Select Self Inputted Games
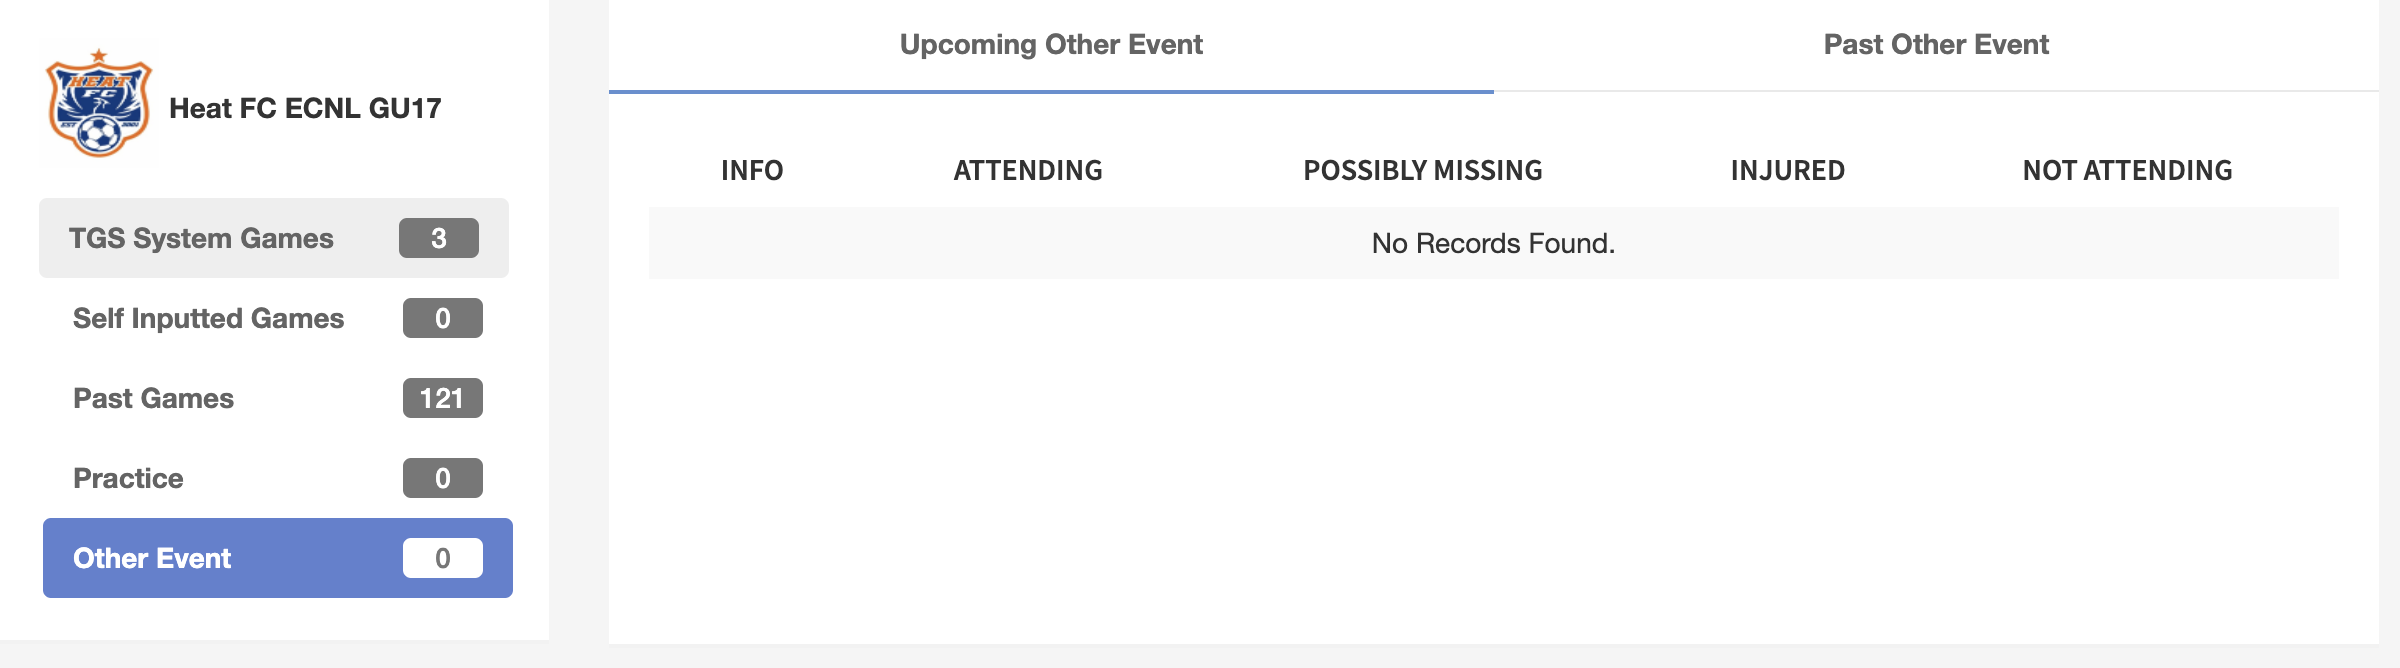The height and width of the screenshot is (668, 2400). [x=278, y=318]
